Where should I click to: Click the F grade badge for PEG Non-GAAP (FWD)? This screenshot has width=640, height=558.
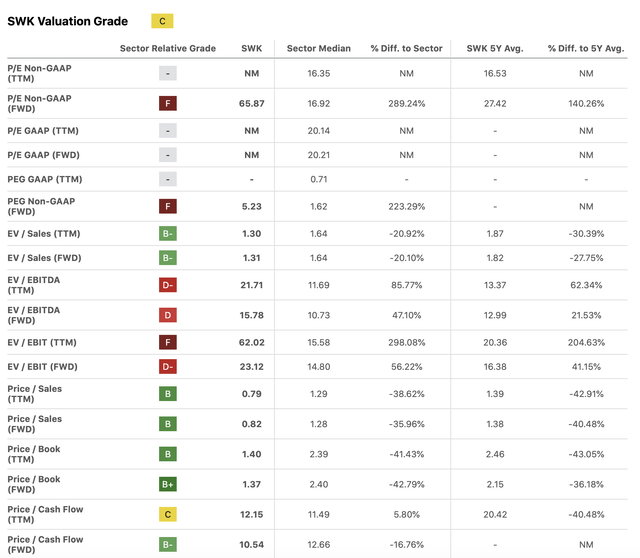point(168,206)
